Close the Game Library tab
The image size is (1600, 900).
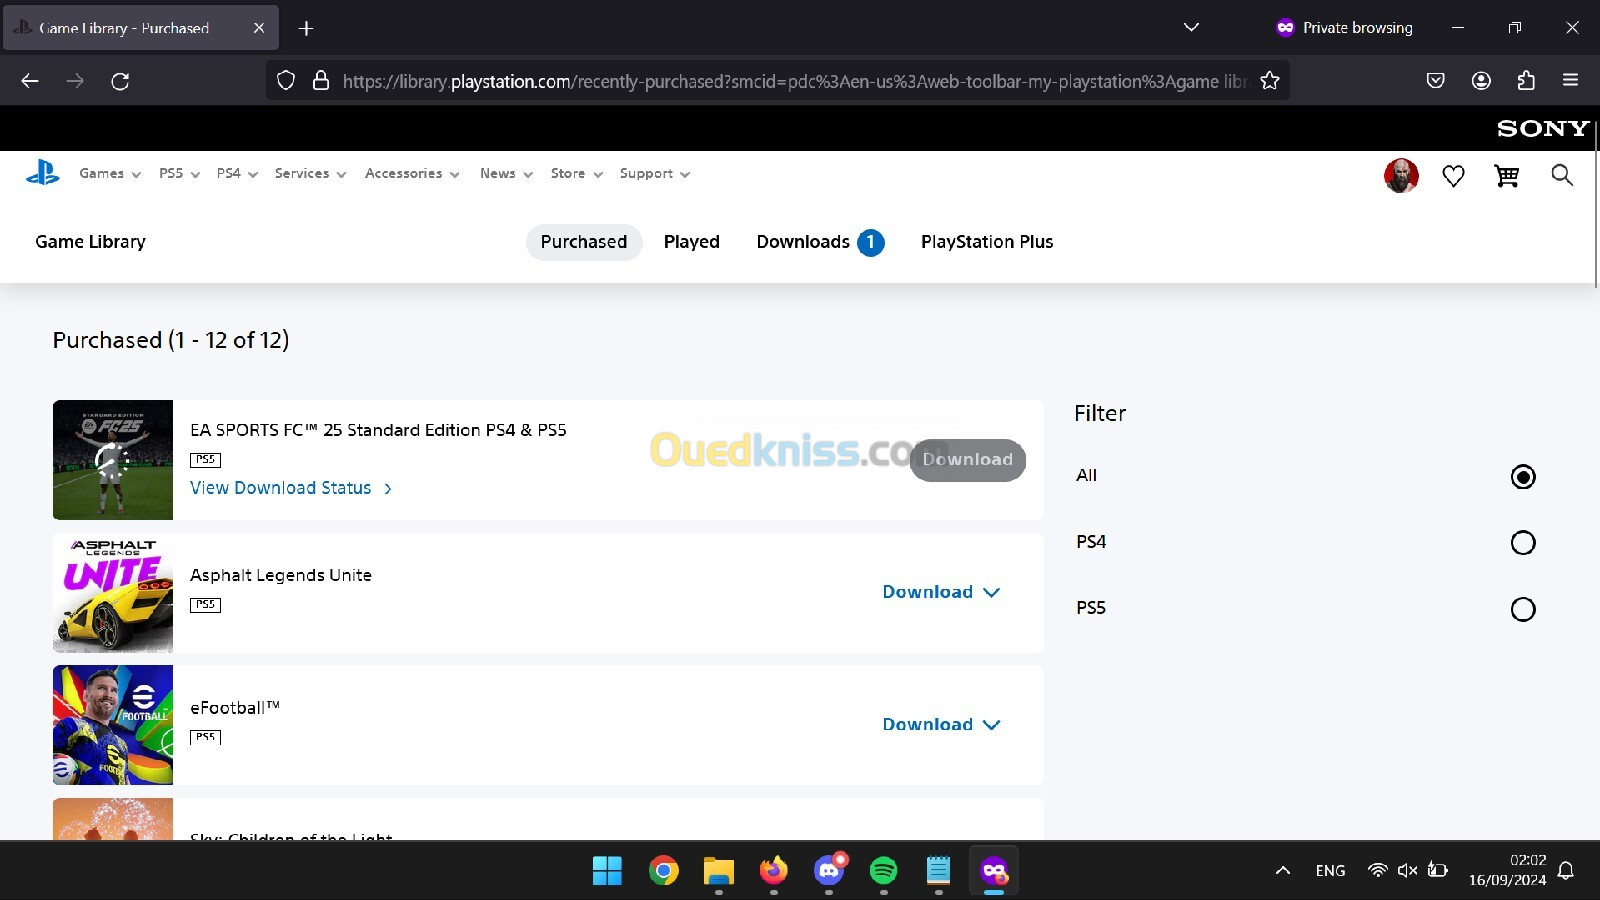pyautogui.click(x=259, y=28)
